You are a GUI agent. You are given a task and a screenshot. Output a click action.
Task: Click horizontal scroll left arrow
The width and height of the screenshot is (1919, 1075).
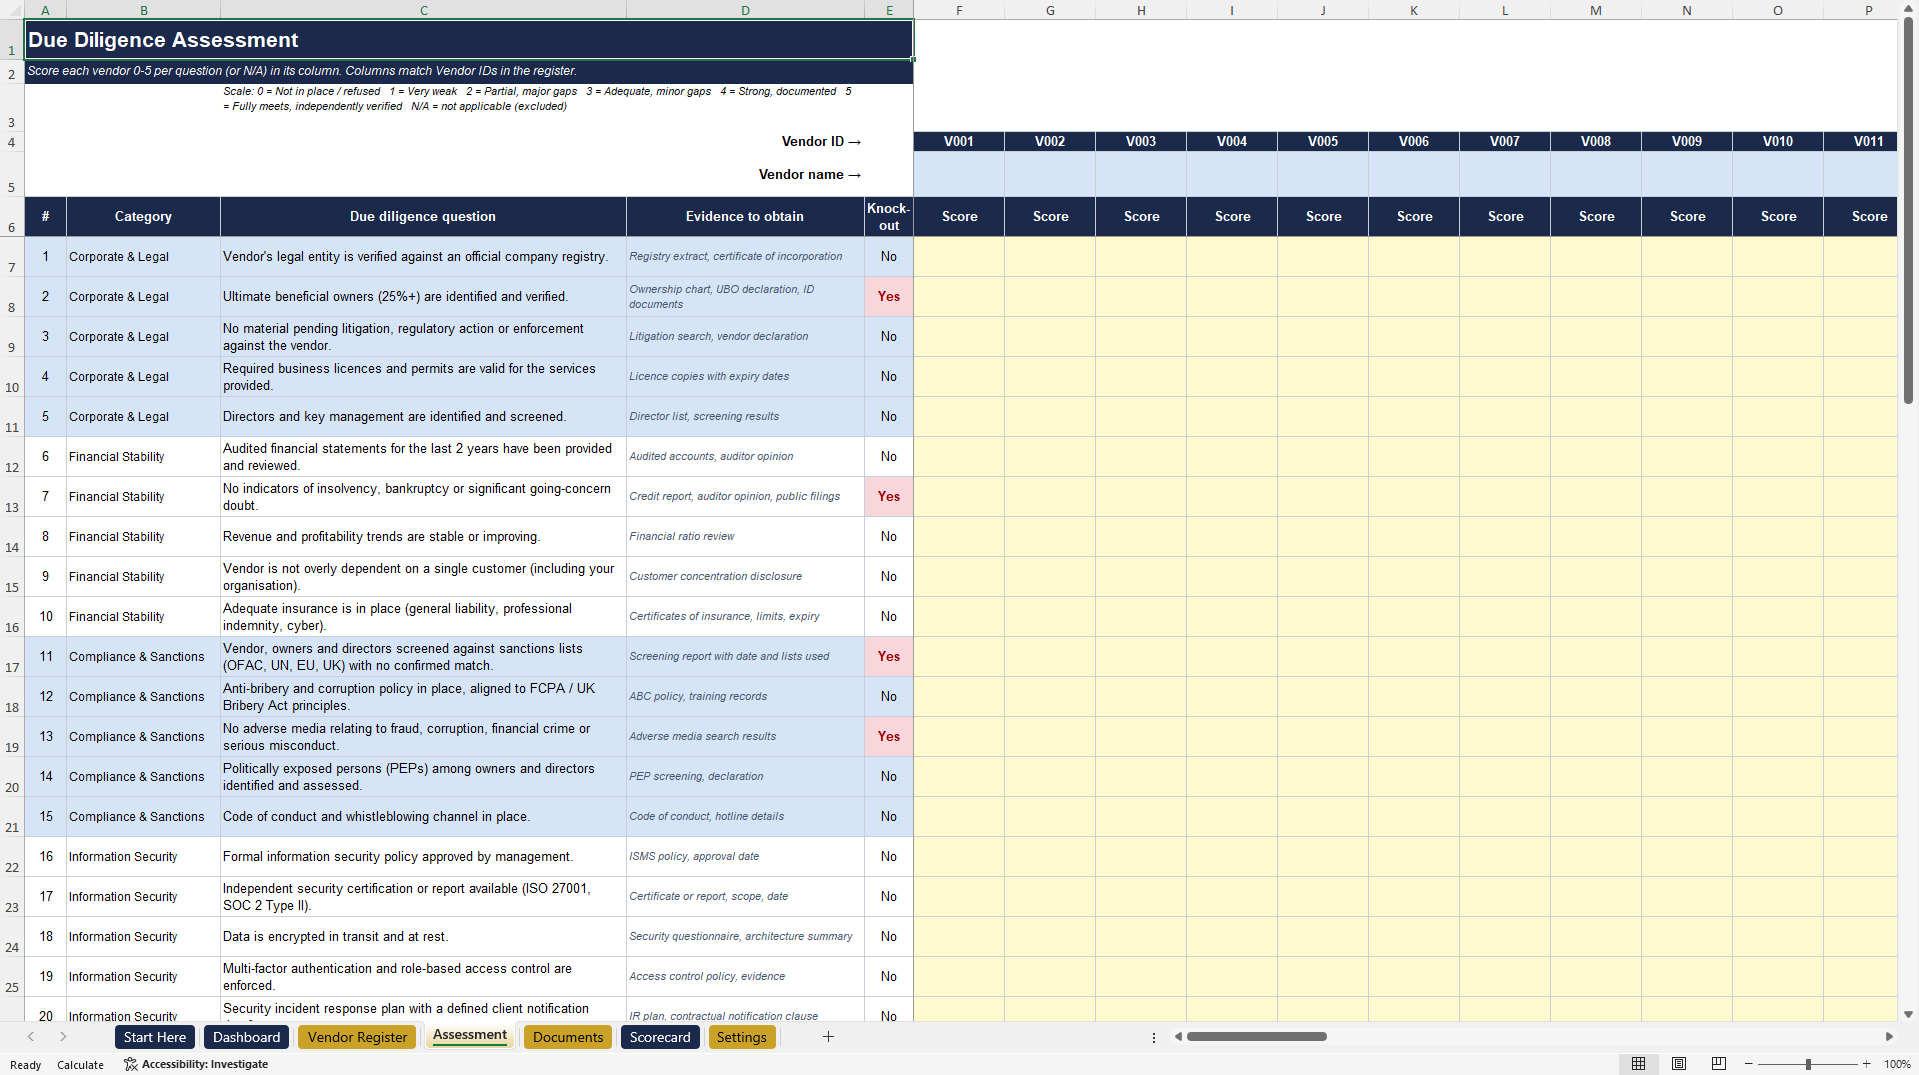pyautogui.click(x=1179, y=1037)
